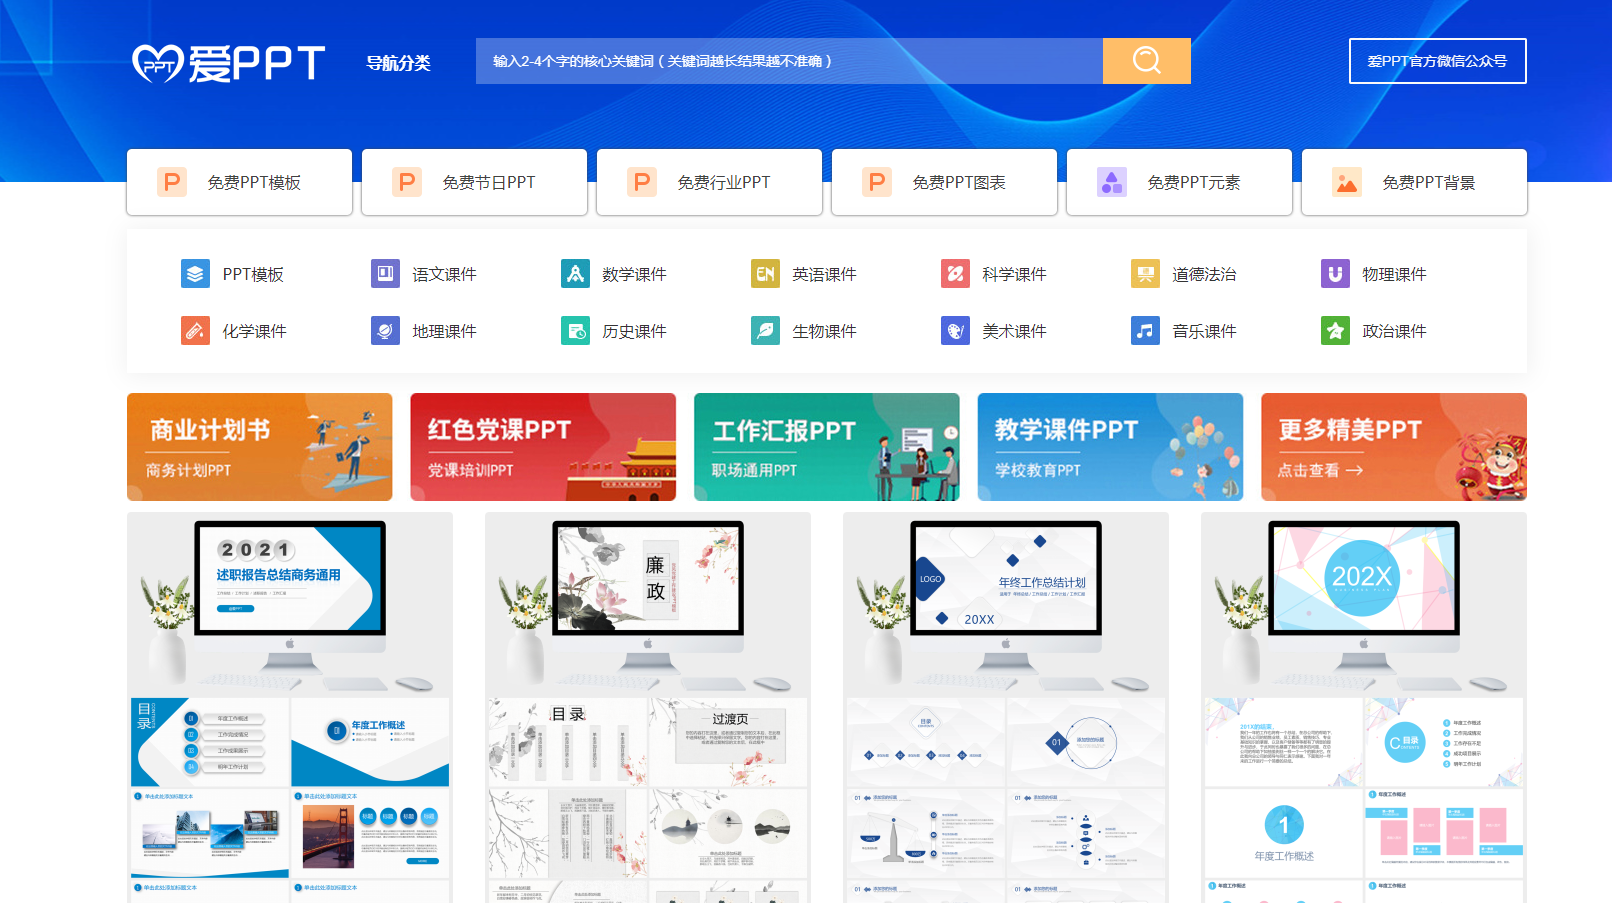Open the 英语课件 section via its EN icon

click(x=765, y=273)
